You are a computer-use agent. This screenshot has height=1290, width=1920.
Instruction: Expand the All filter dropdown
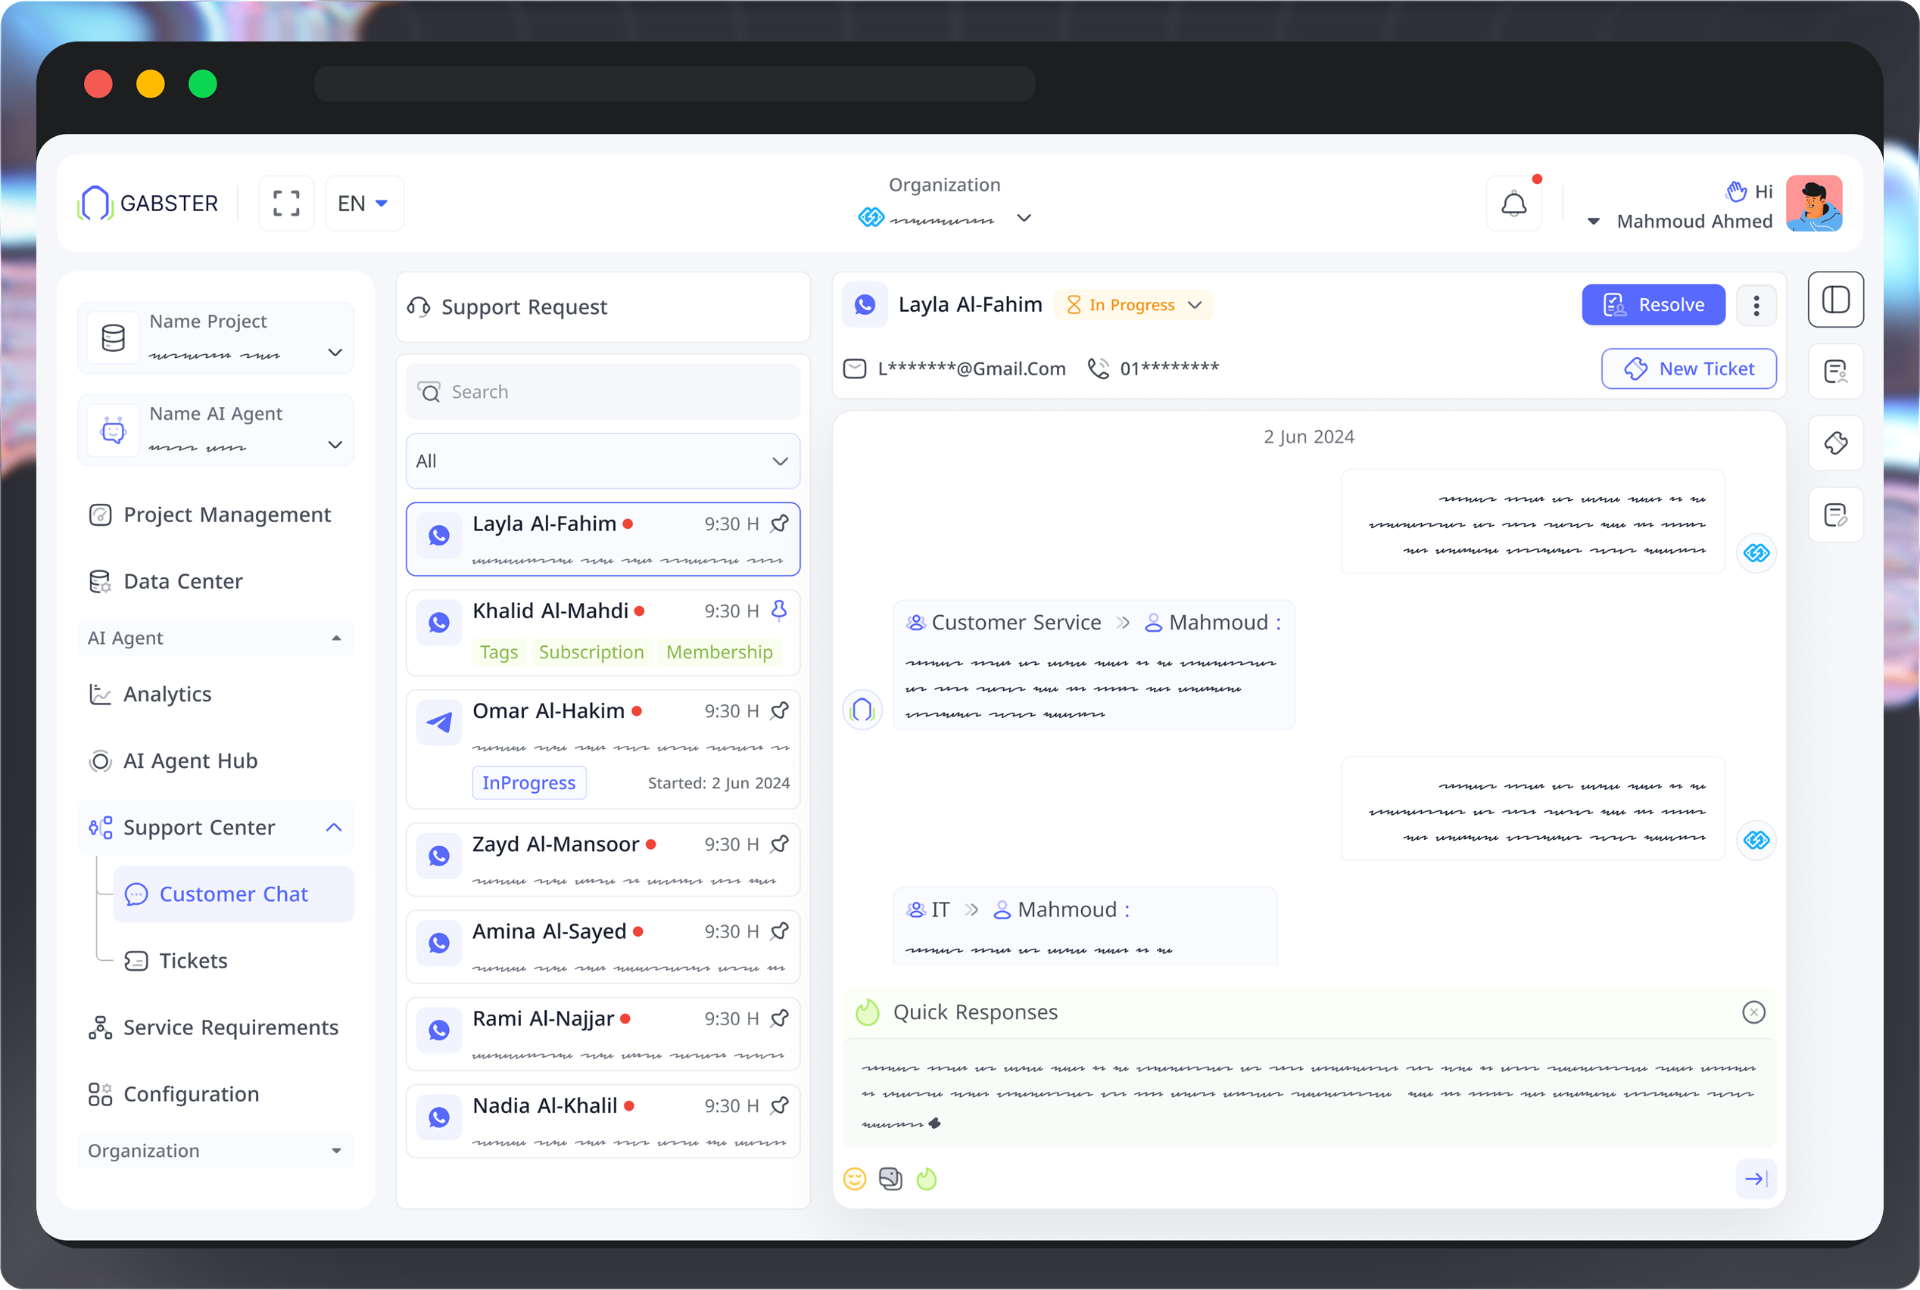point(603,461)
